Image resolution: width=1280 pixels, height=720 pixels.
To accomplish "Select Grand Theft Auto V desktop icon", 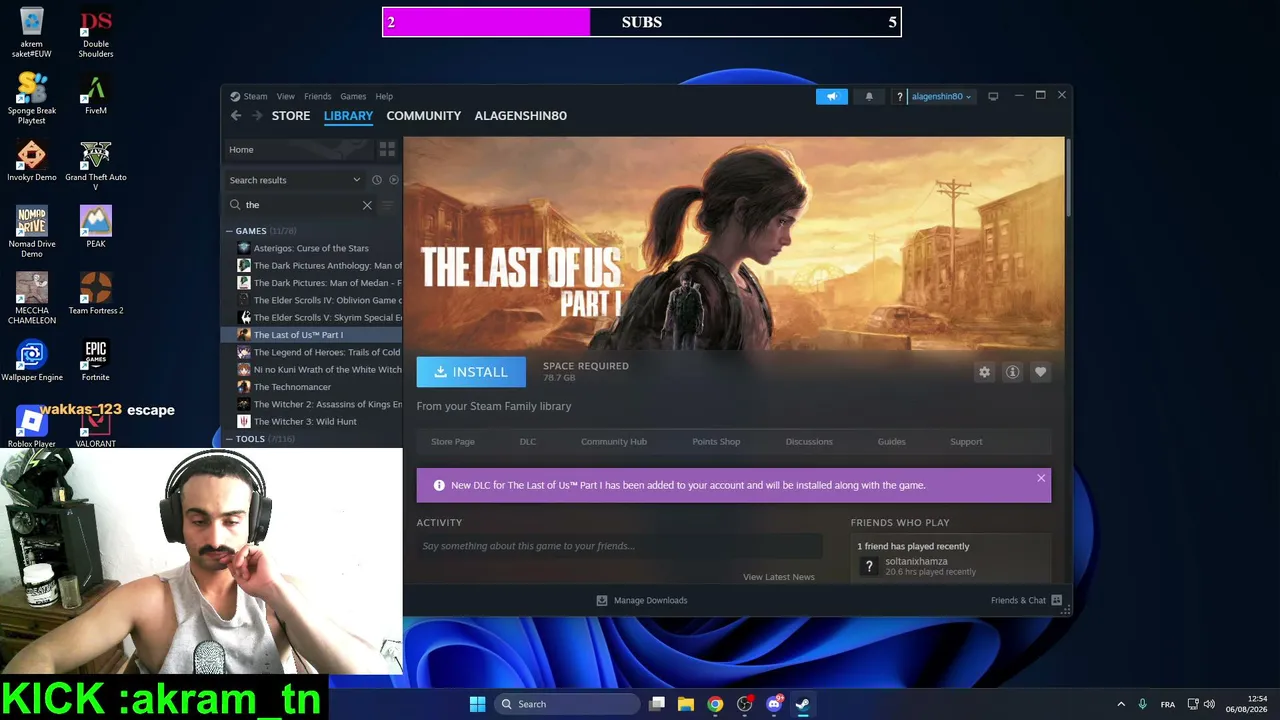I will point(96,165).
